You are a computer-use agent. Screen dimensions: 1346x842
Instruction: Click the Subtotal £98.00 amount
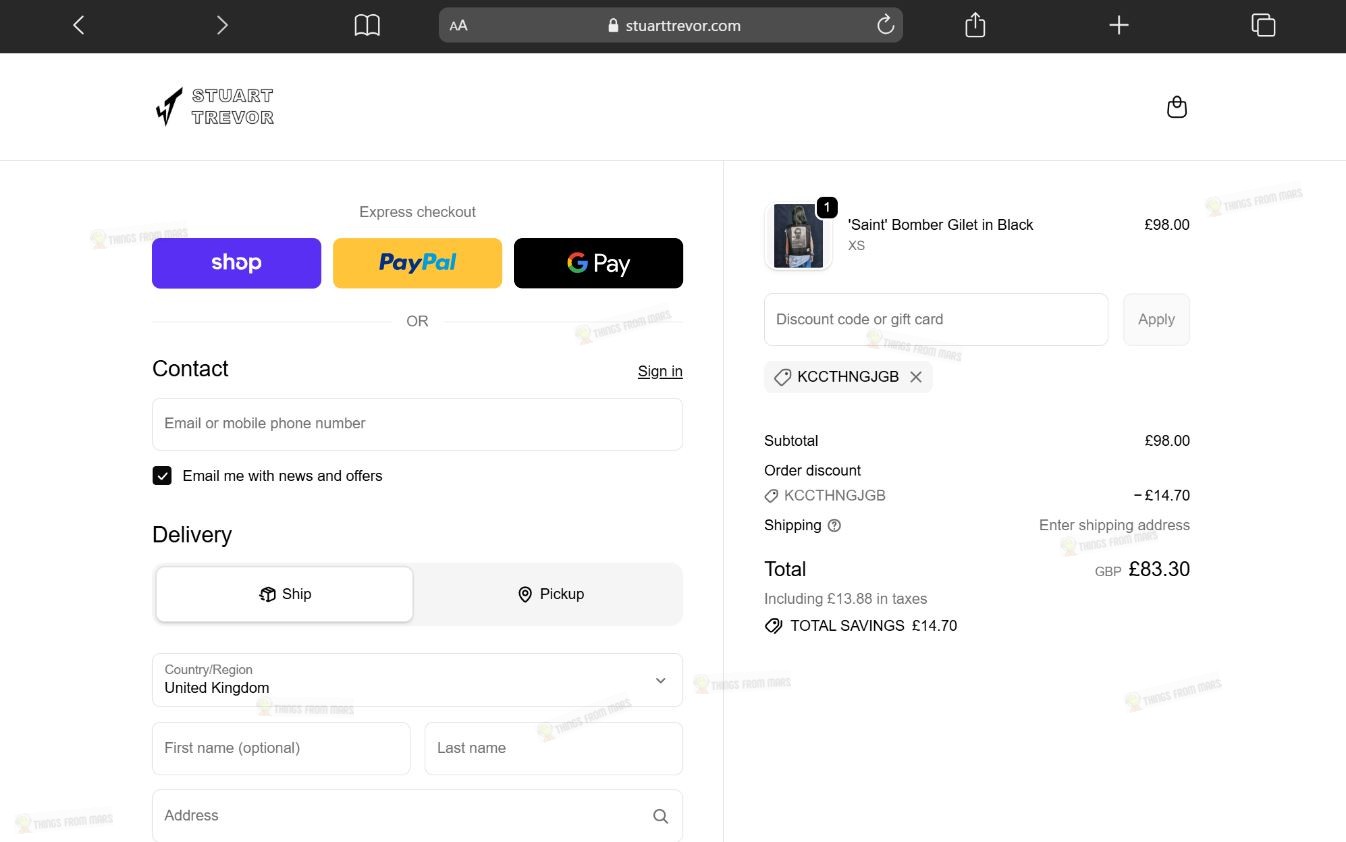(1167, 441)
